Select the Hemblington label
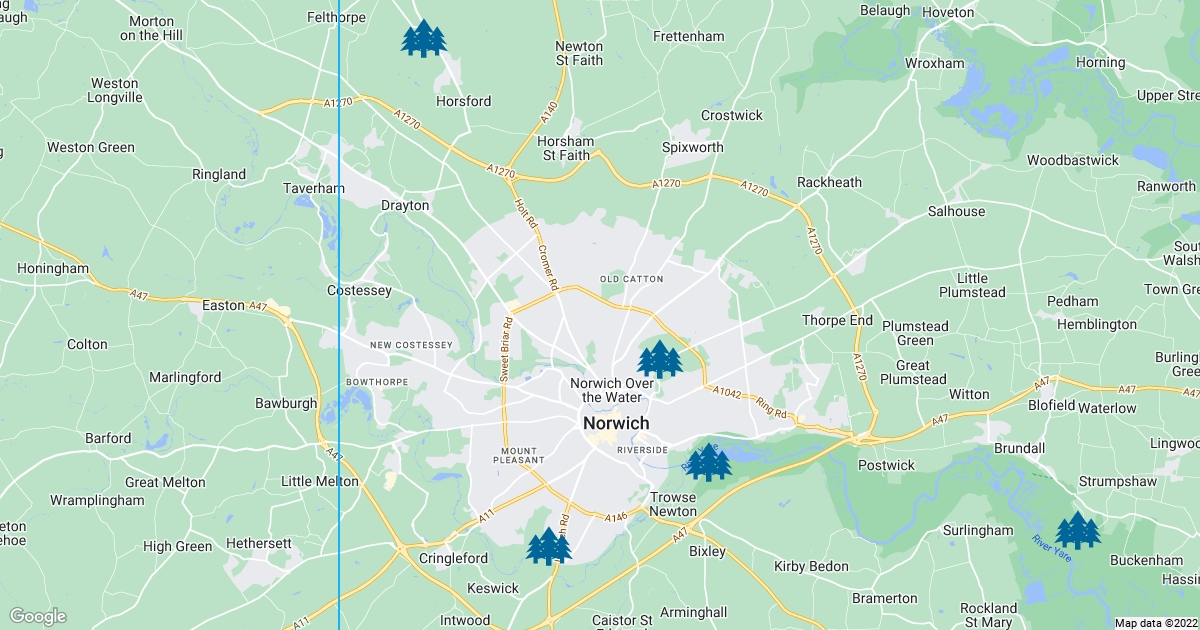The image size is (1200, 630). point(1096,324)
